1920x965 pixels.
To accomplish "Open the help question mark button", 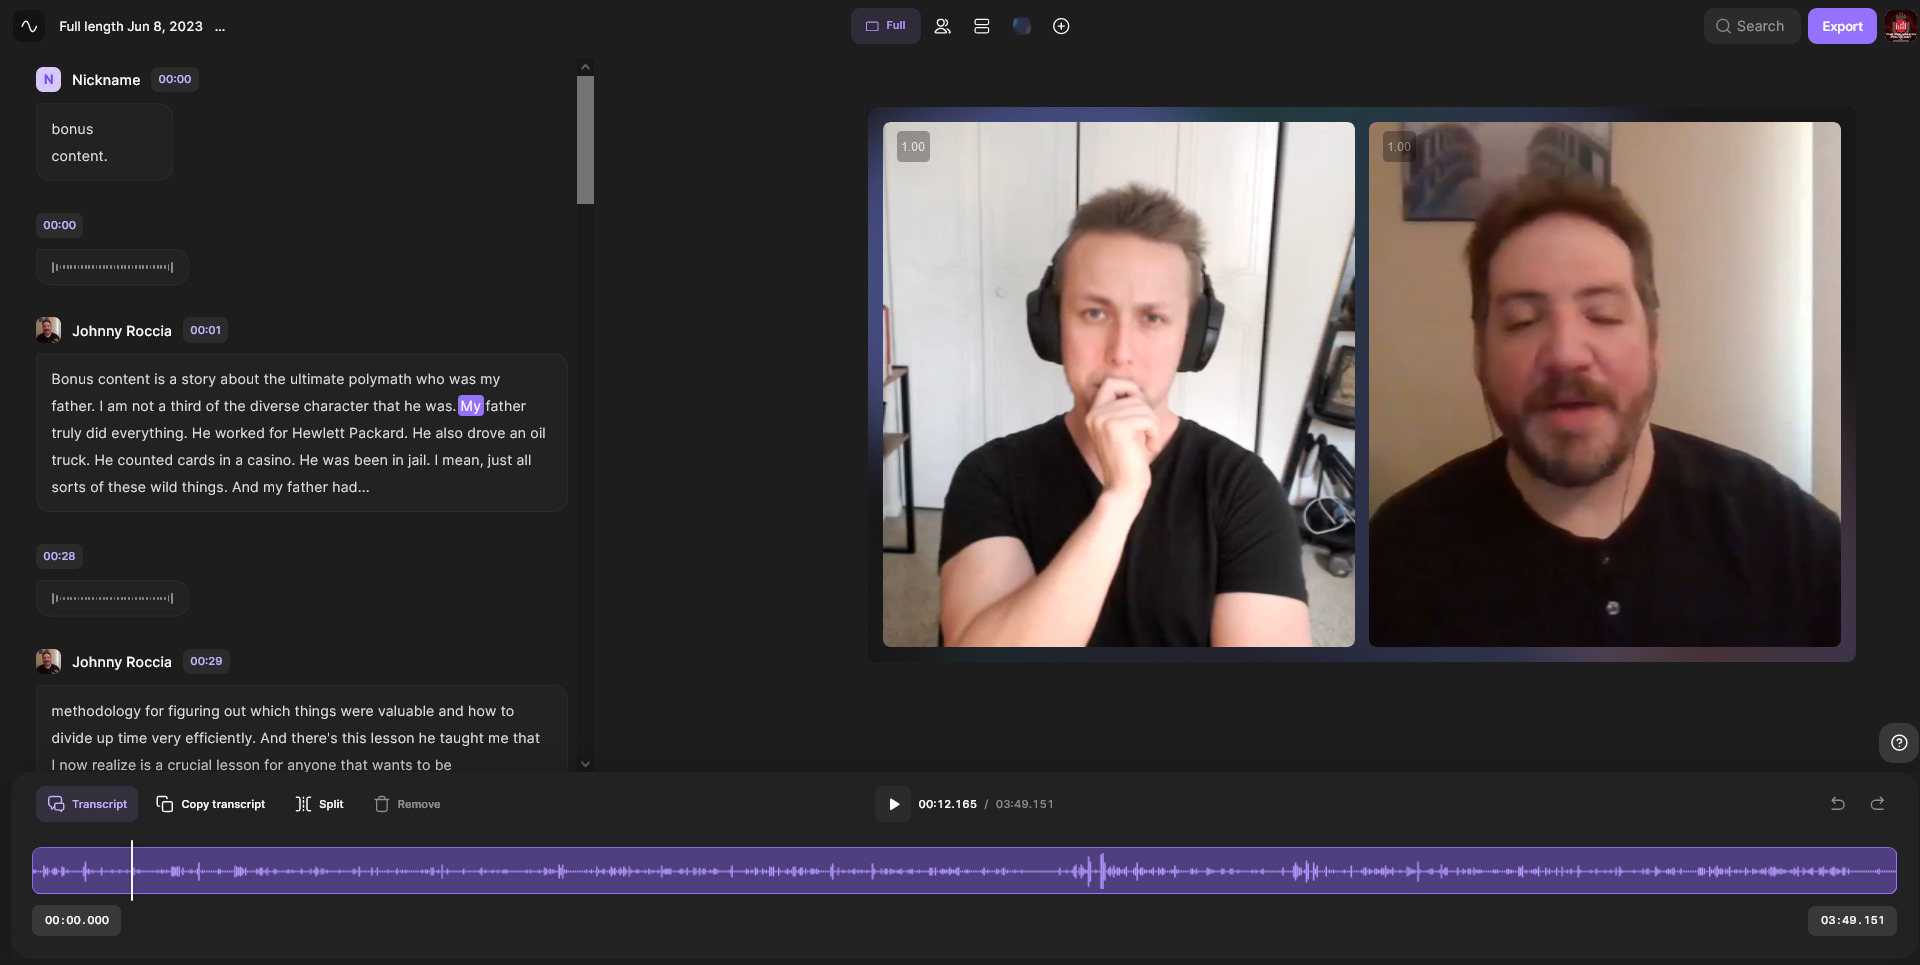I will click(1899, 743).
